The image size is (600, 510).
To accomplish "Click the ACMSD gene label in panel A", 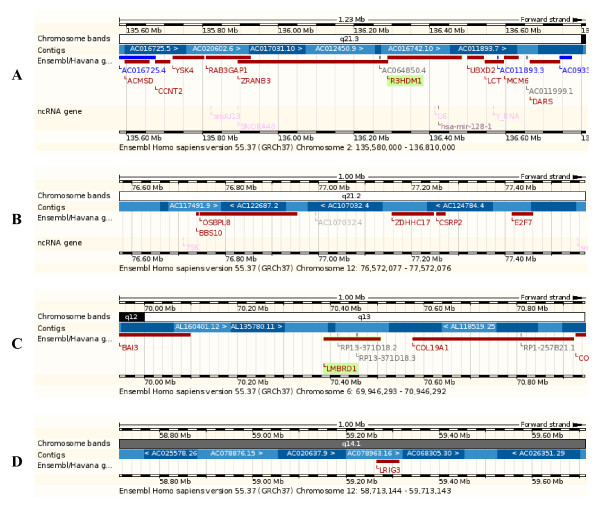I will click(x=140, y=81).
